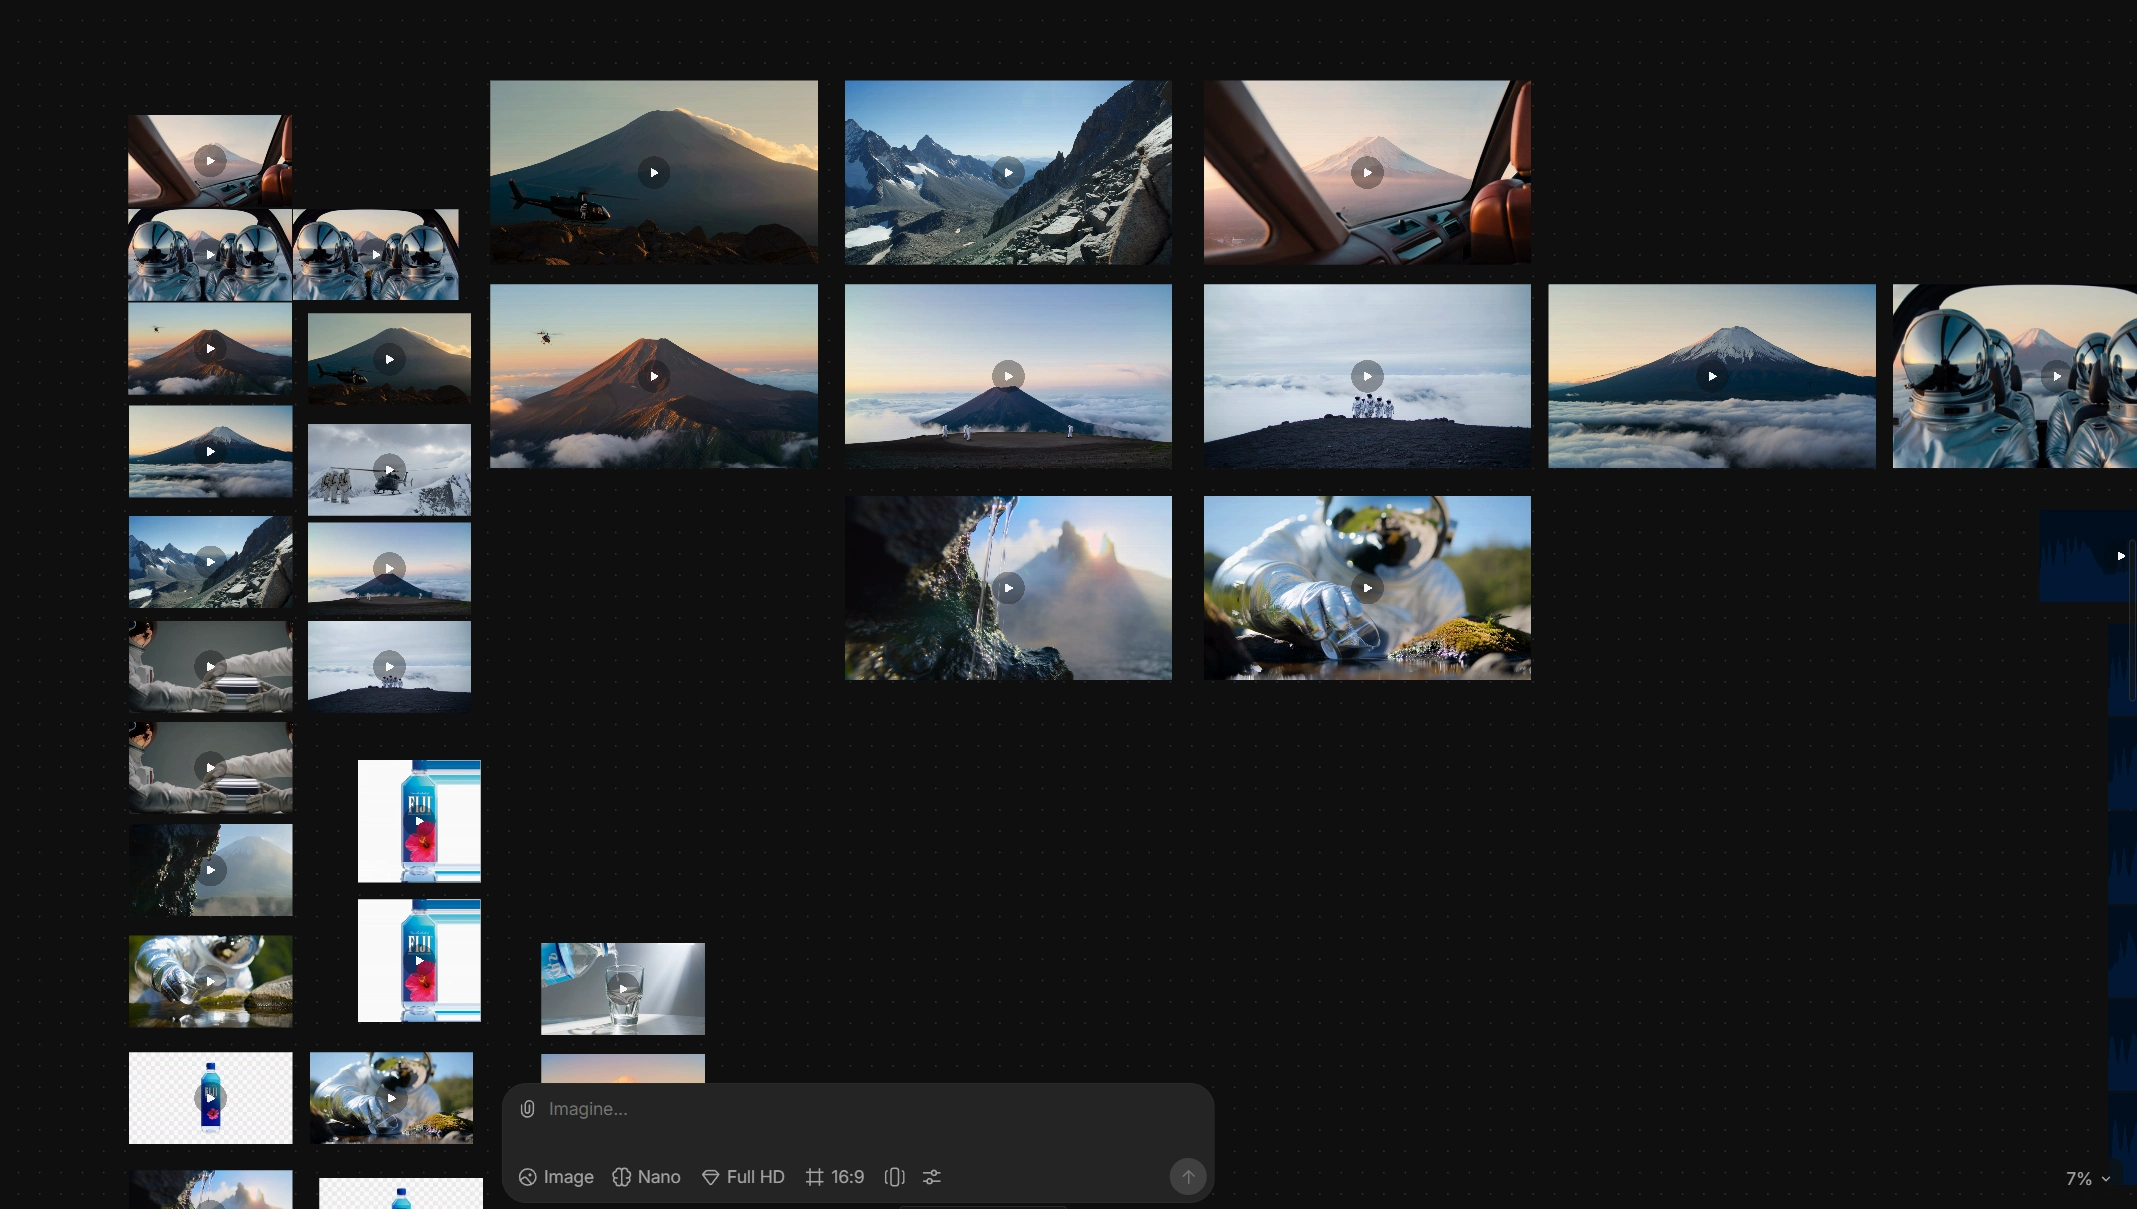Click the batch count brackets icon

894,1177
